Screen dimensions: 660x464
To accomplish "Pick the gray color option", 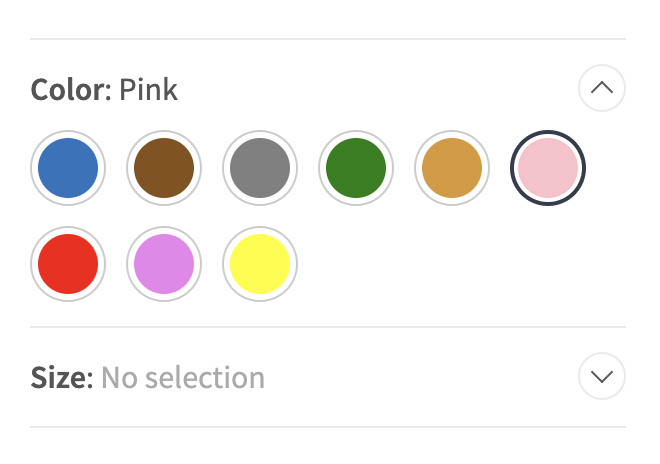I will point(260,168).
